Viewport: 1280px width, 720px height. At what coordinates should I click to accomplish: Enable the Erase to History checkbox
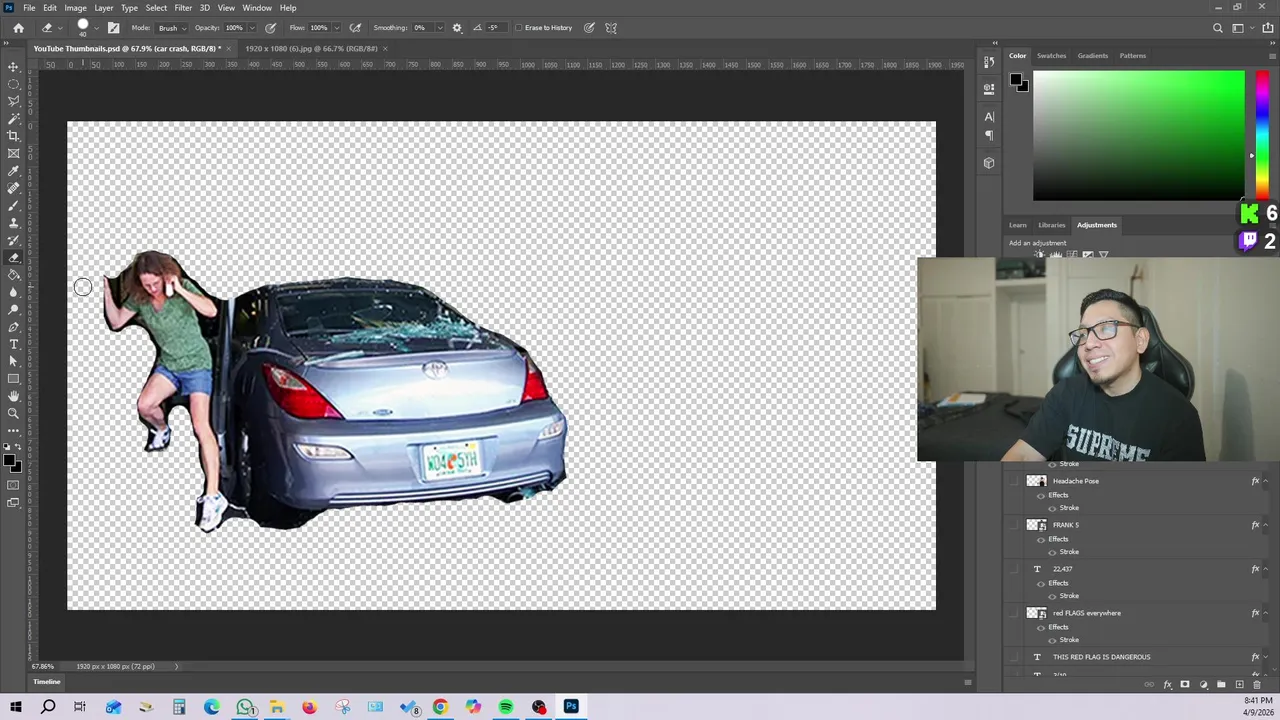pyautogui.click(x=519, y=28)
